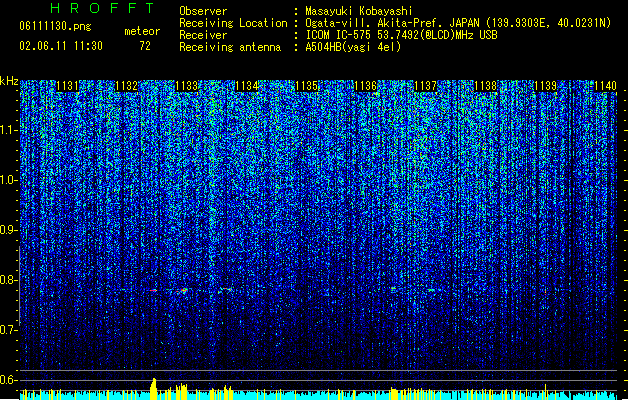Viewport: 629px width, 400px height.
Task: Click the tallest yellow signal peak near 1132
Action: pyautogui.click(x=153, y=388)
